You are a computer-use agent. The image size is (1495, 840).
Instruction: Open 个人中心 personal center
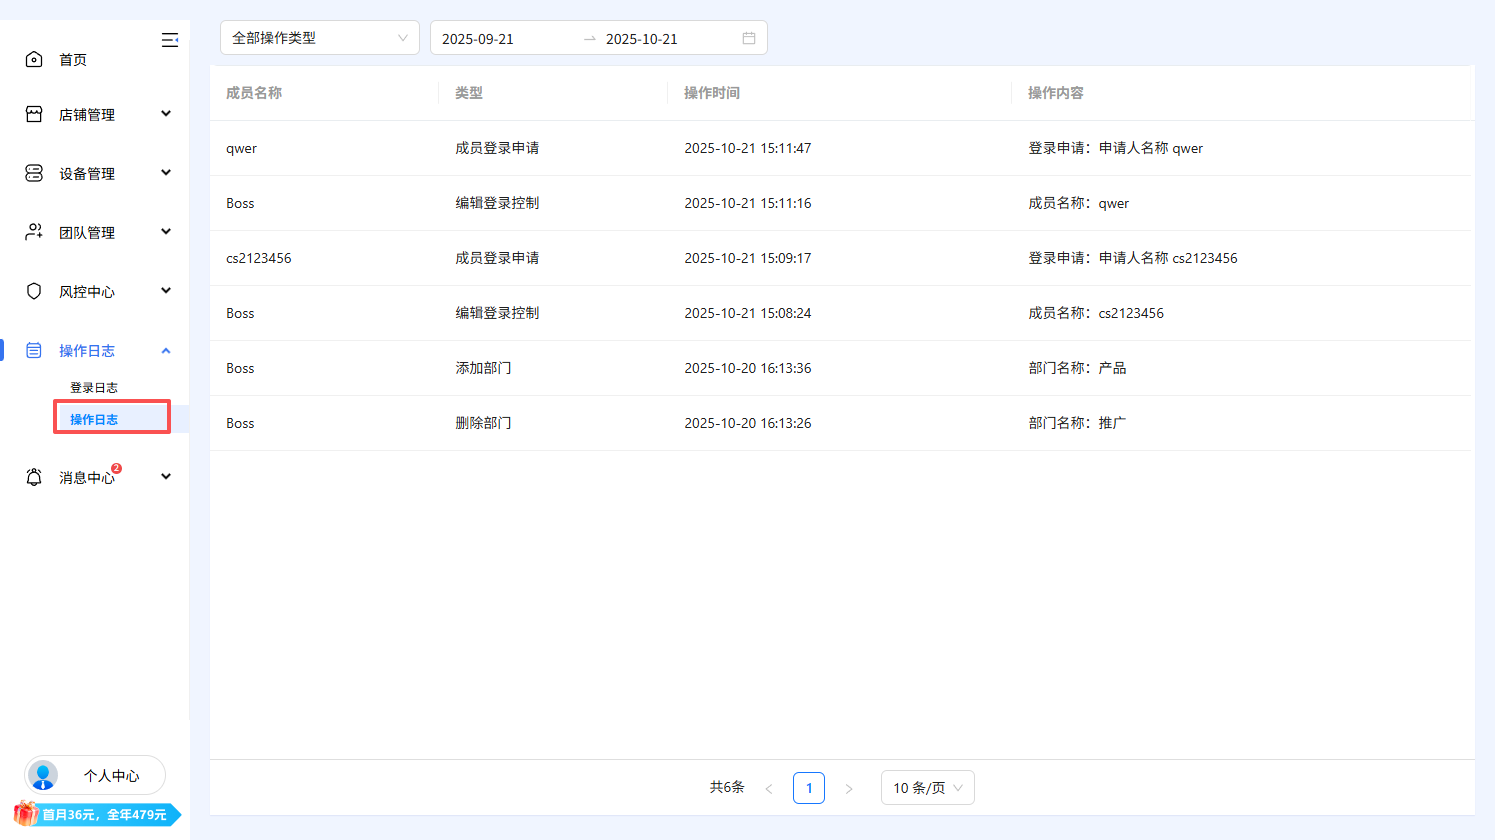tap(94, 775)
